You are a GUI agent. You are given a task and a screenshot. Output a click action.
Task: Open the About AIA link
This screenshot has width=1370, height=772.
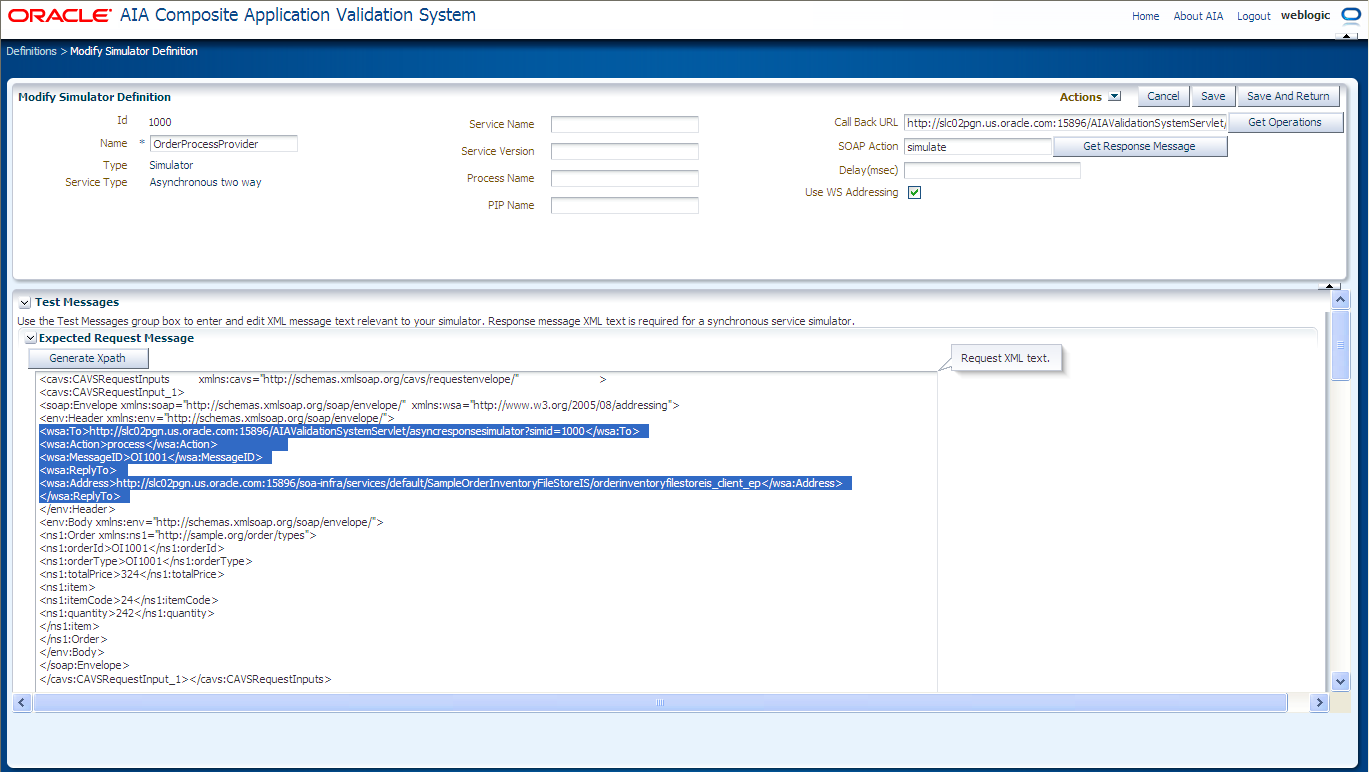[1198, 16]
